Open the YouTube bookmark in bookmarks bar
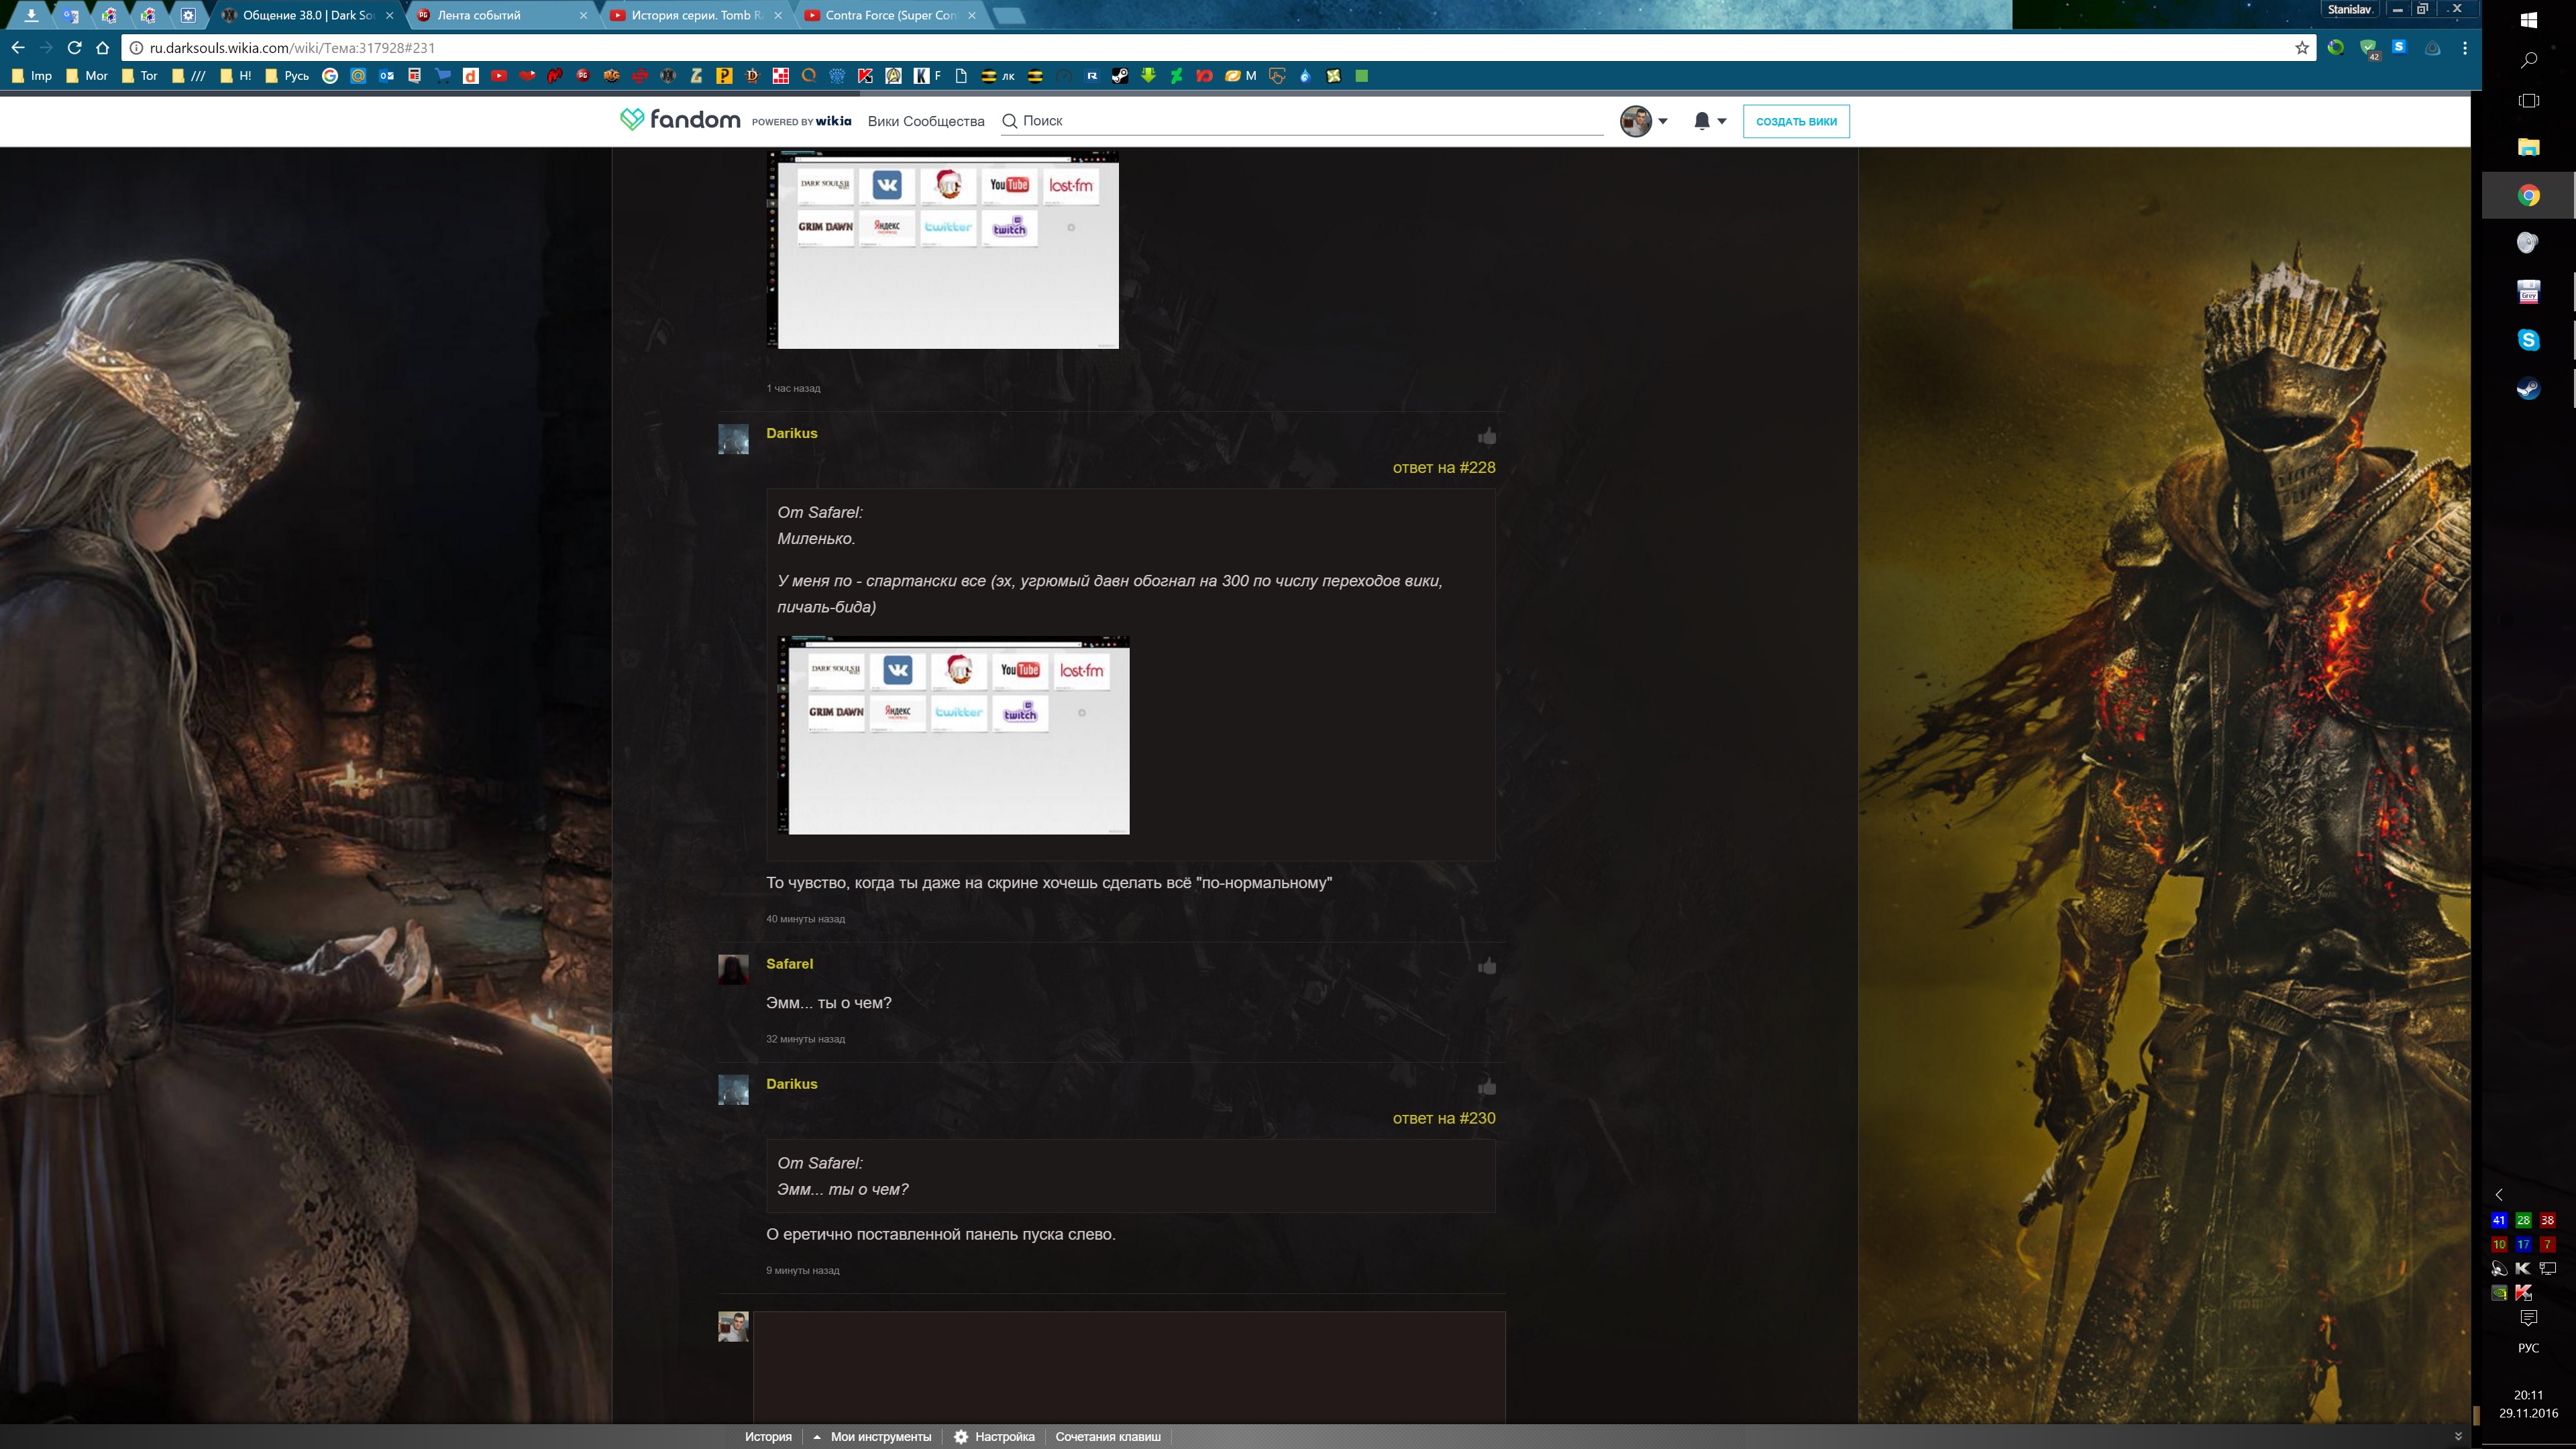2576x1449 pixels. 499,76
